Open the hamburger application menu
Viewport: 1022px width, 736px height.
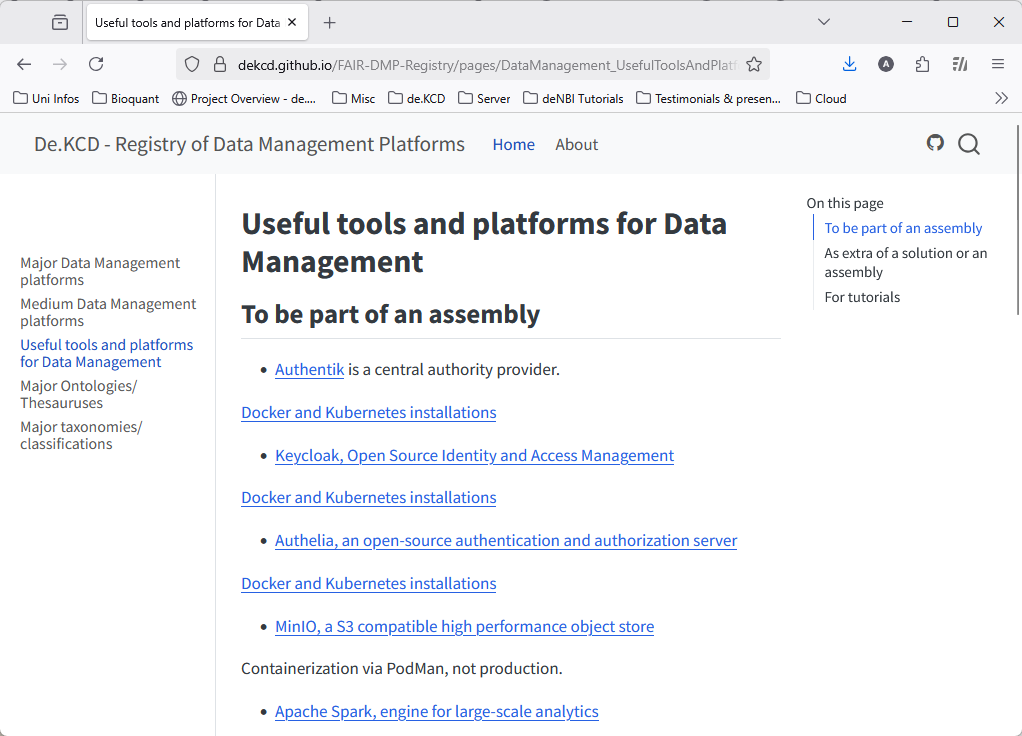[x=997, y=63]
